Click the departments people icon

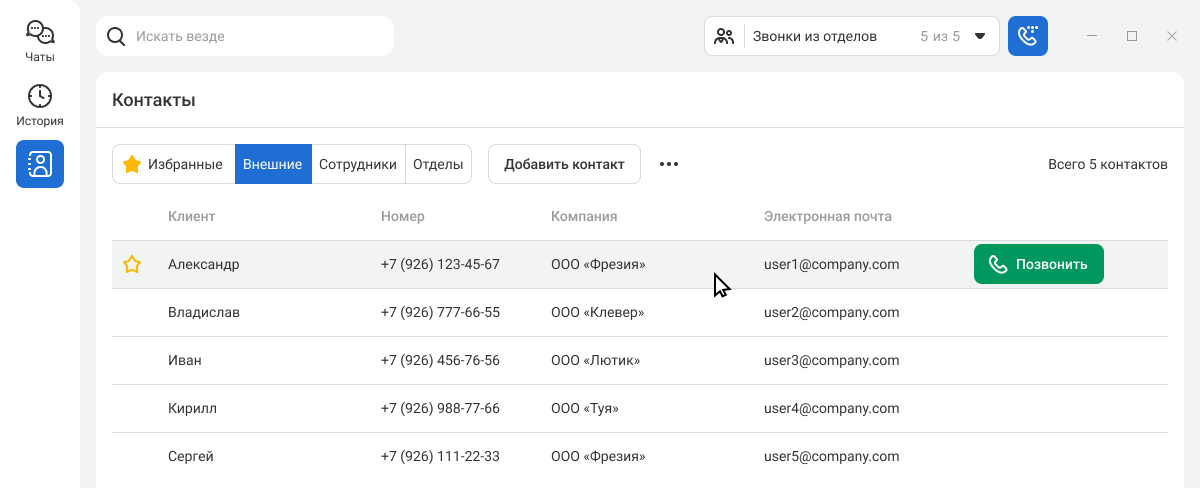point(725,36)
